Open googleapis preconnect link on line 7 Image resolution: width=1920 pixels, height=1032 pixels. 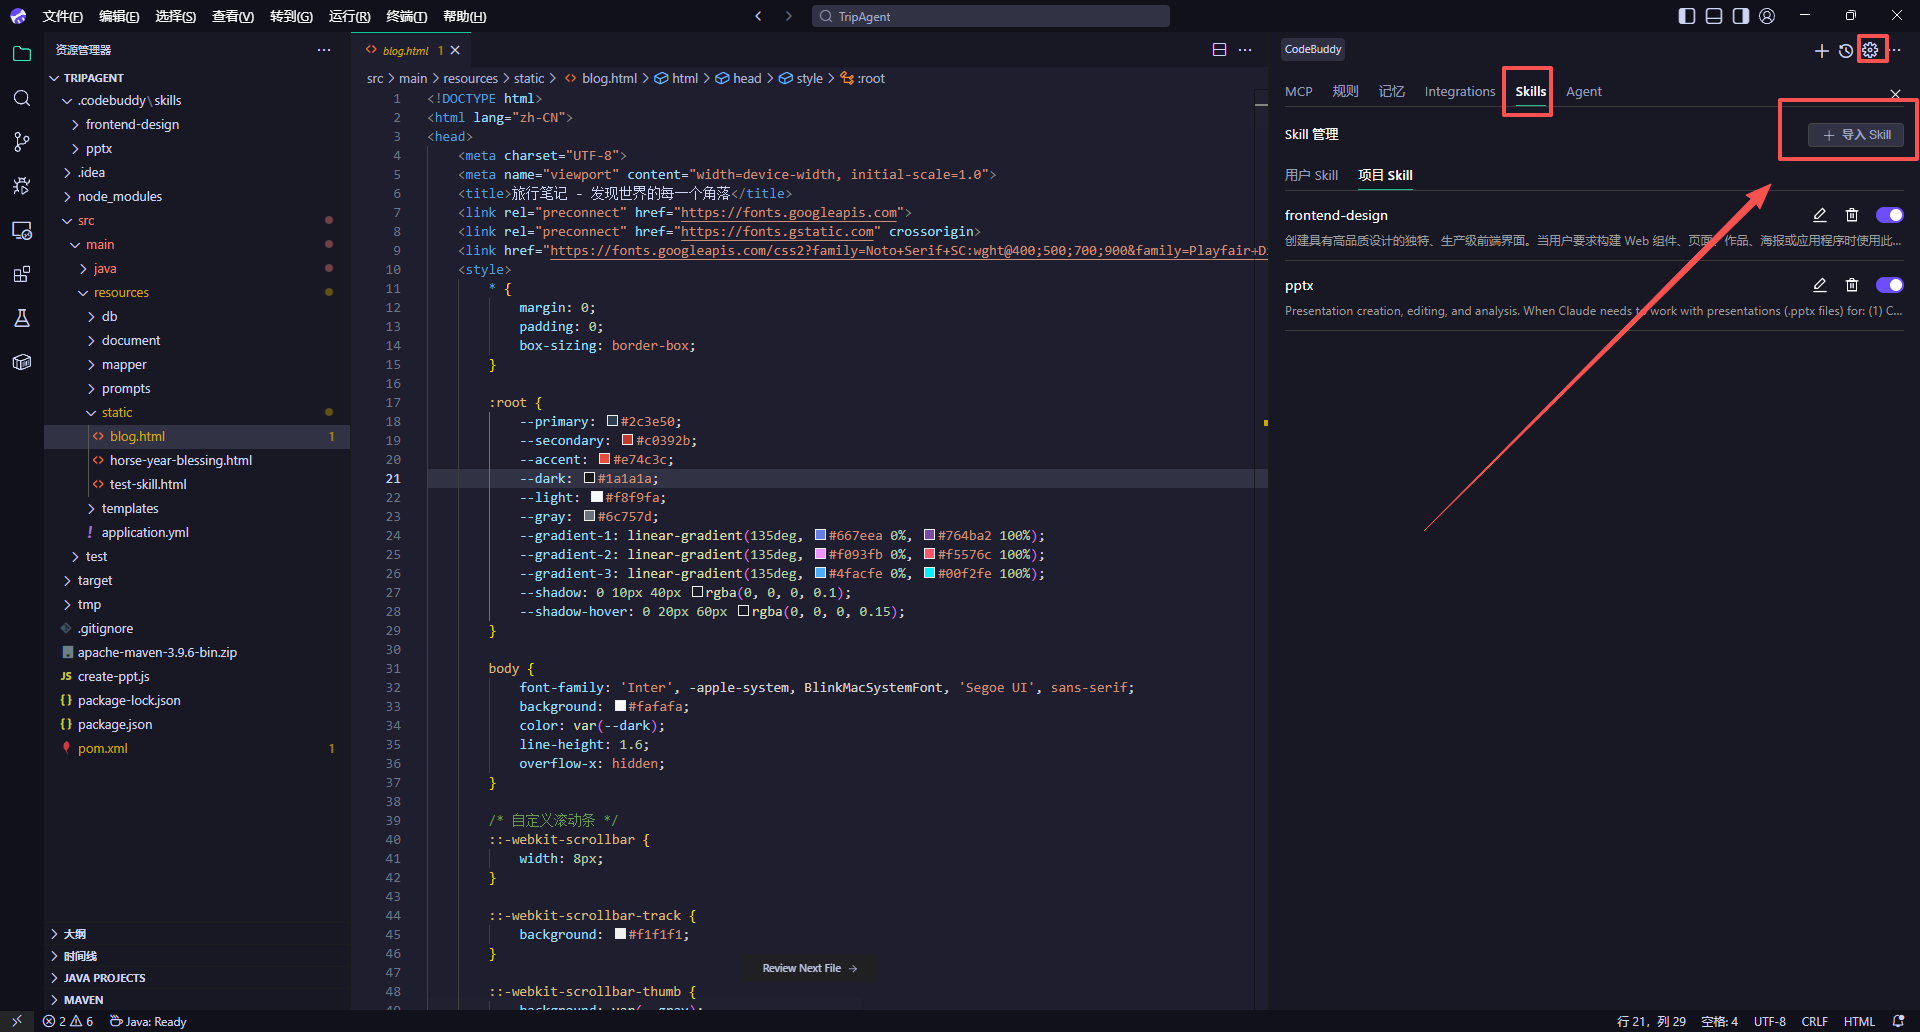pyautogui.click(x=789, y=213)
